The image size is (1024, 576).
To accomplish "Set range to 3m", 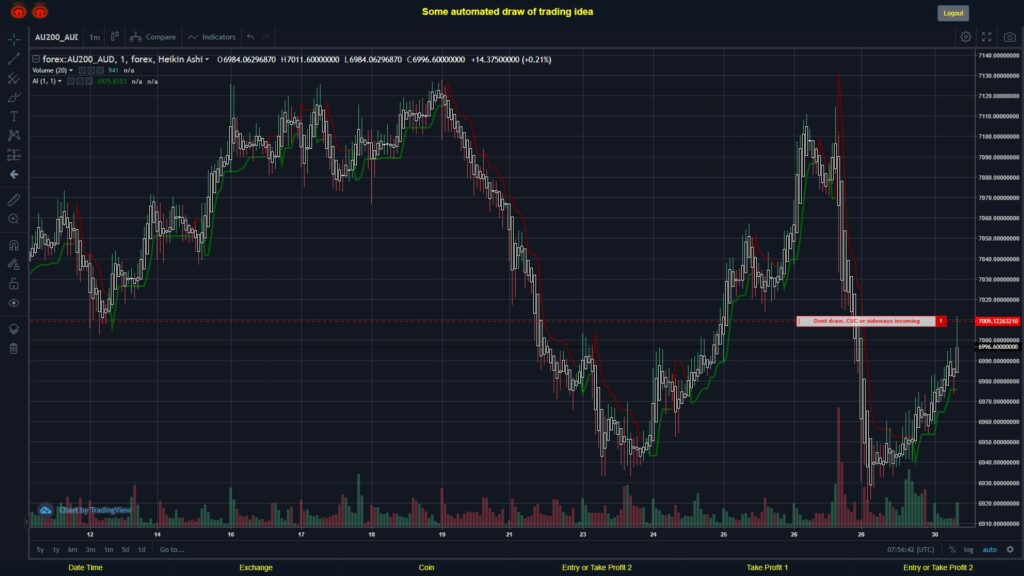I will click(x=90, y=550).
